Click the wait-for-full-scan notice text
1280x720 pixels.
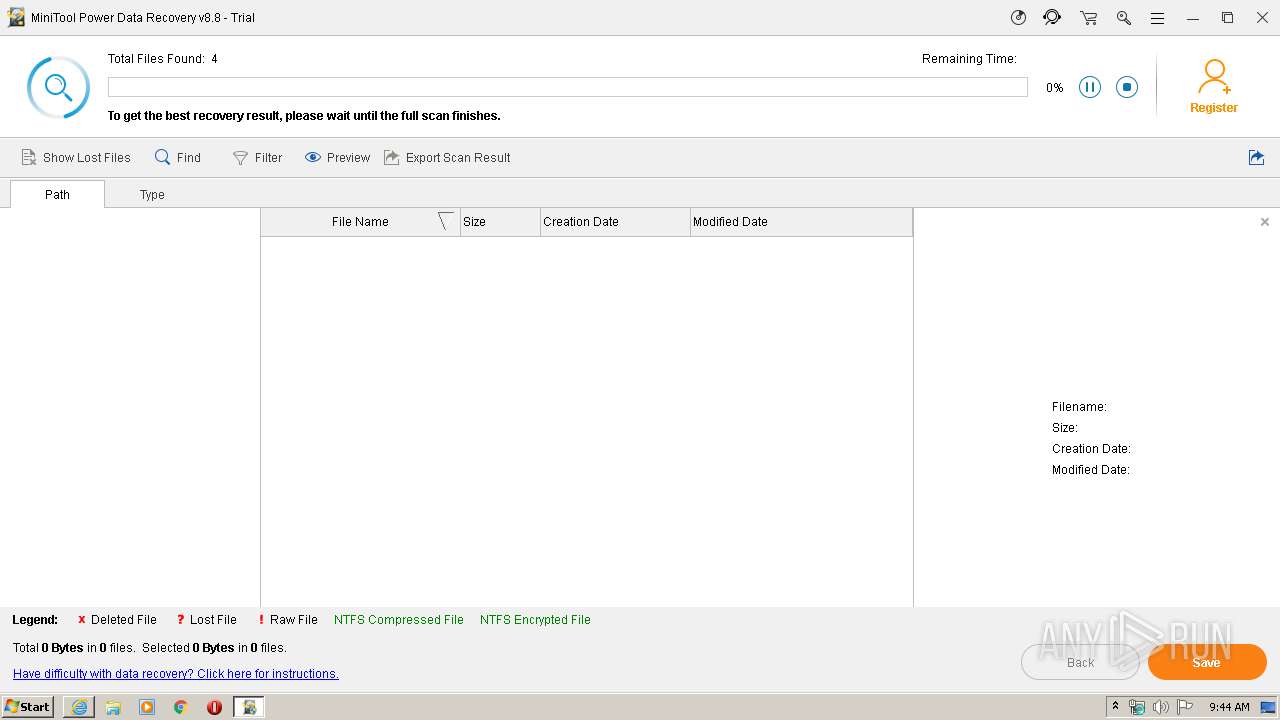click(304, 116)
